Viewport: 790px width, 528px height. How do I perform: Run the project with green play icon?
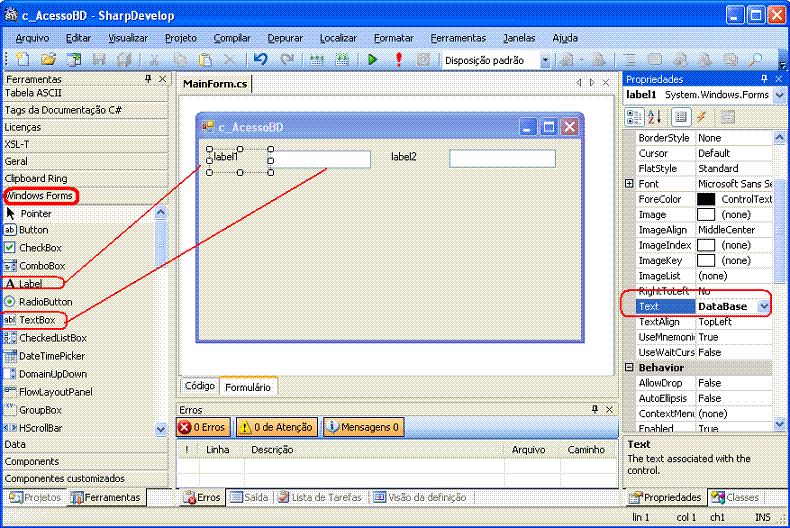372,59
